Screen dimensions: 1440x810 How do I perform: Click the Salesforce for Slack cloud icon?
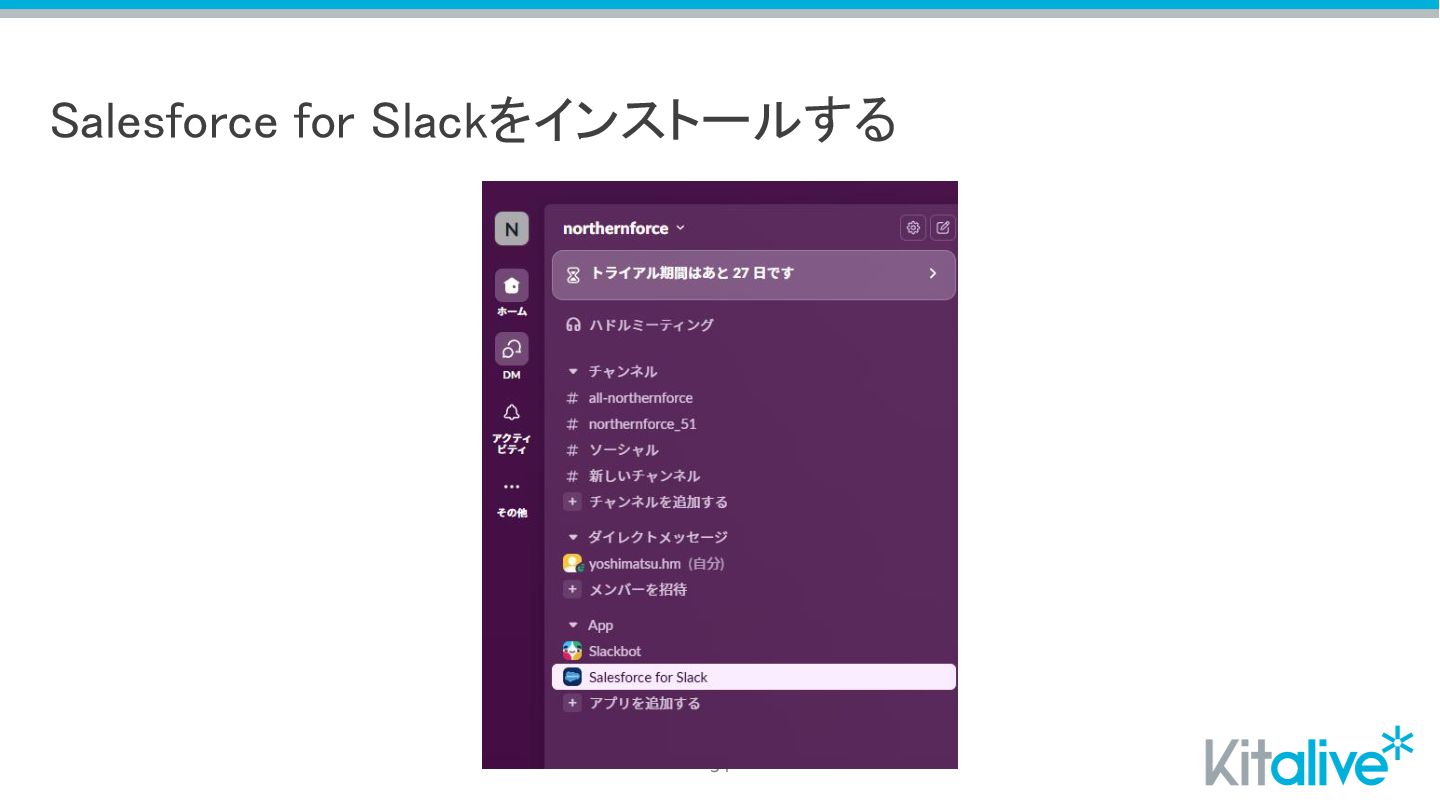point(572,677)
